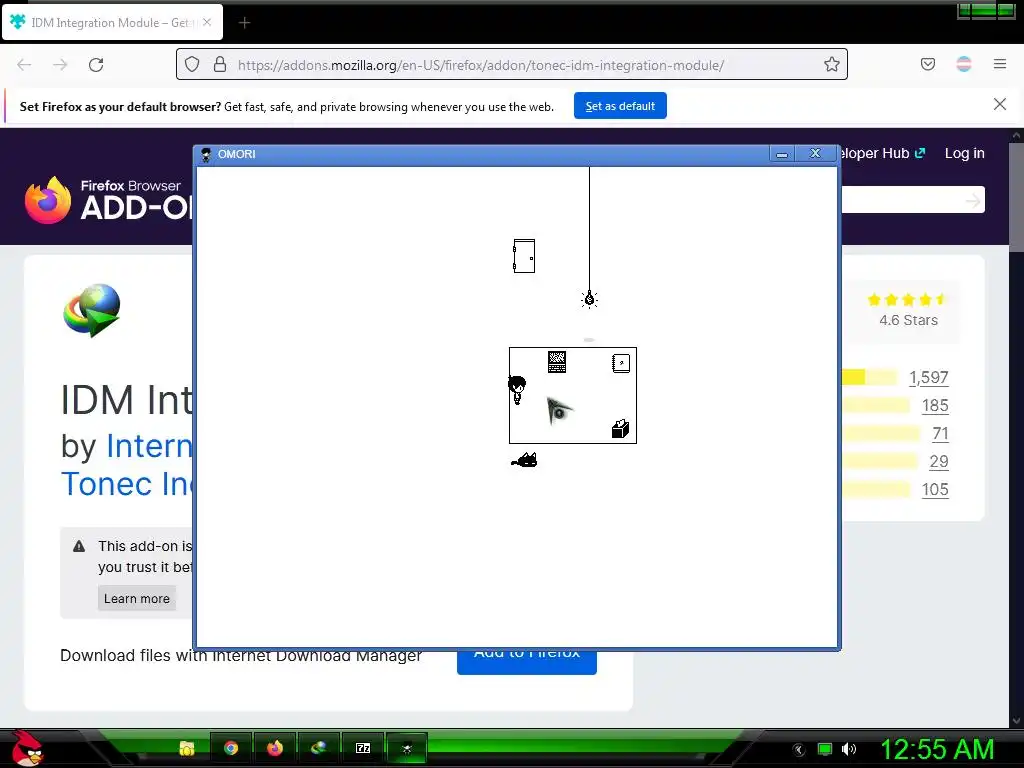Open the Developer Hub link
Screen dimensions: 1024x768
tap(883, 153)
